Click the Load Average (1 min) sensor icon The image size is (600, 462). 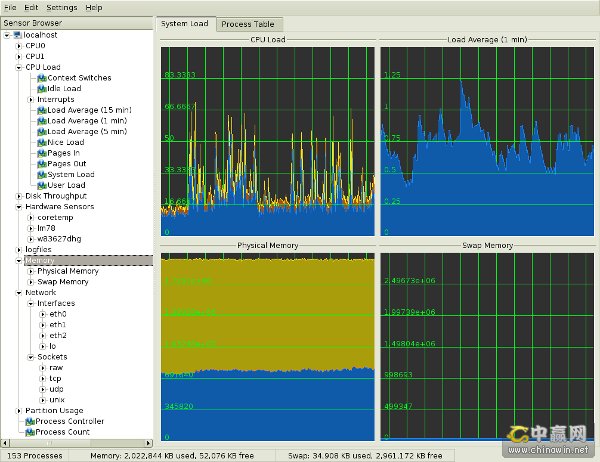[x=42, y=121]
